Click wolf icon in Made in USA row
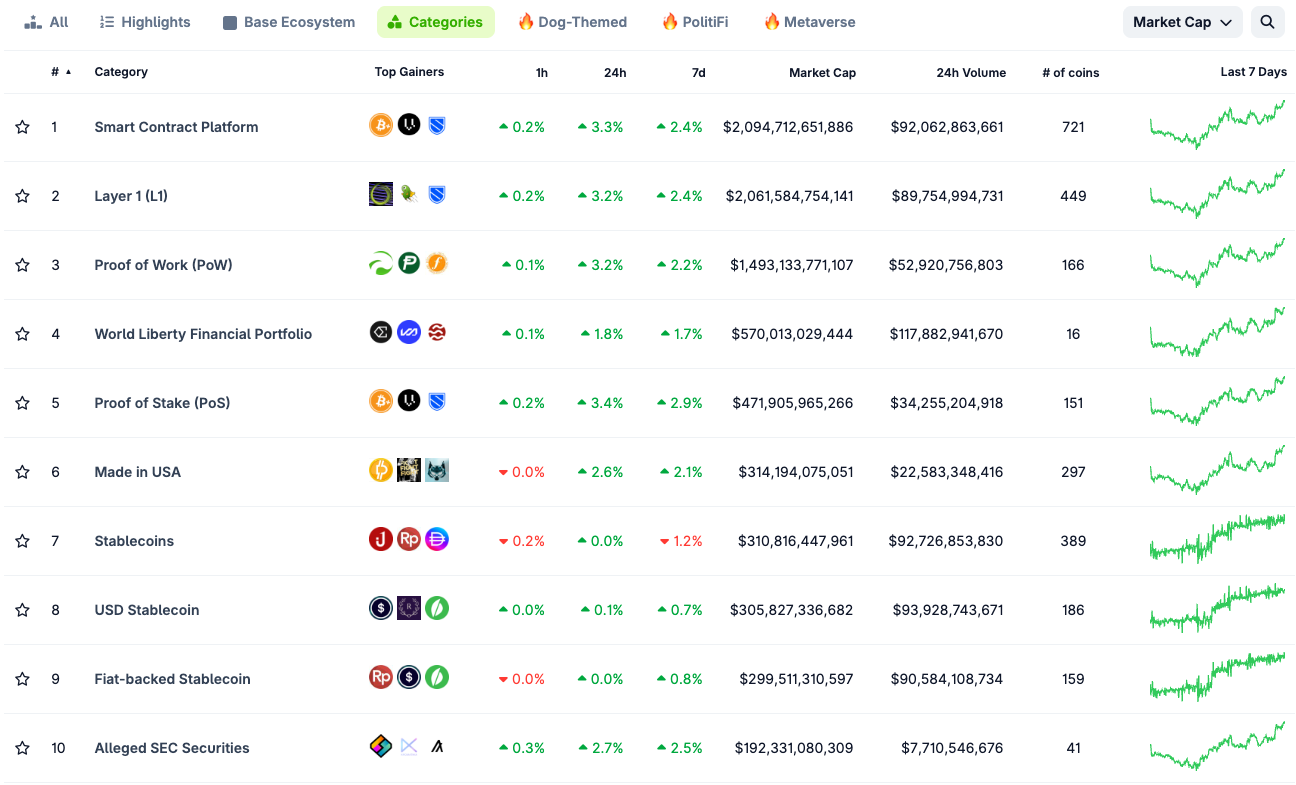The height and width of the screenshot is (785, 1296). (437, 470)
